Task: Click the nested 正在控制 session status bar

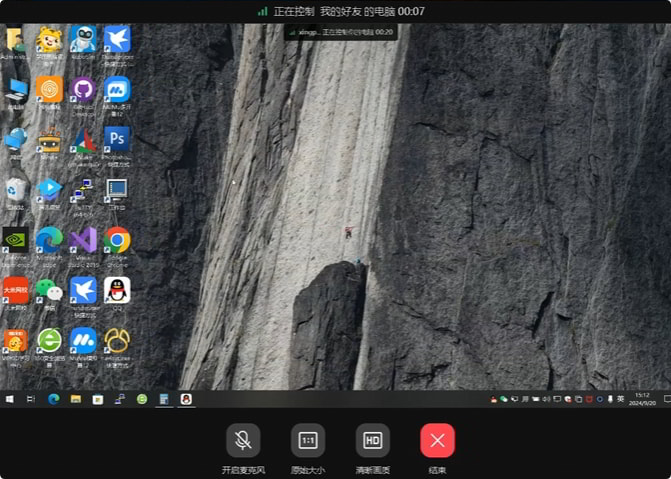Action: 342,32
